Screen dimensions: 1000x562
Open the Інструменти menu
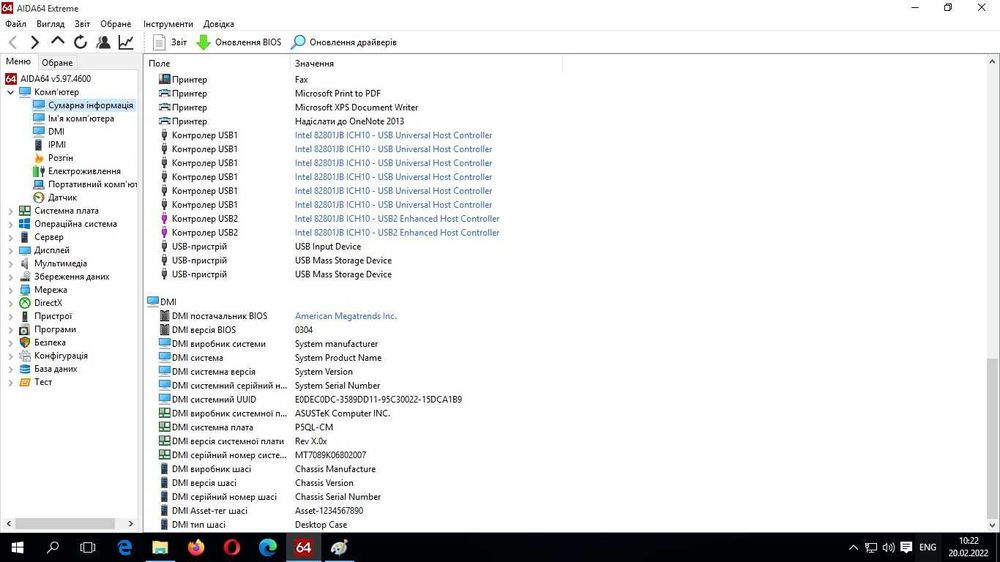click(x=168, y=24)
